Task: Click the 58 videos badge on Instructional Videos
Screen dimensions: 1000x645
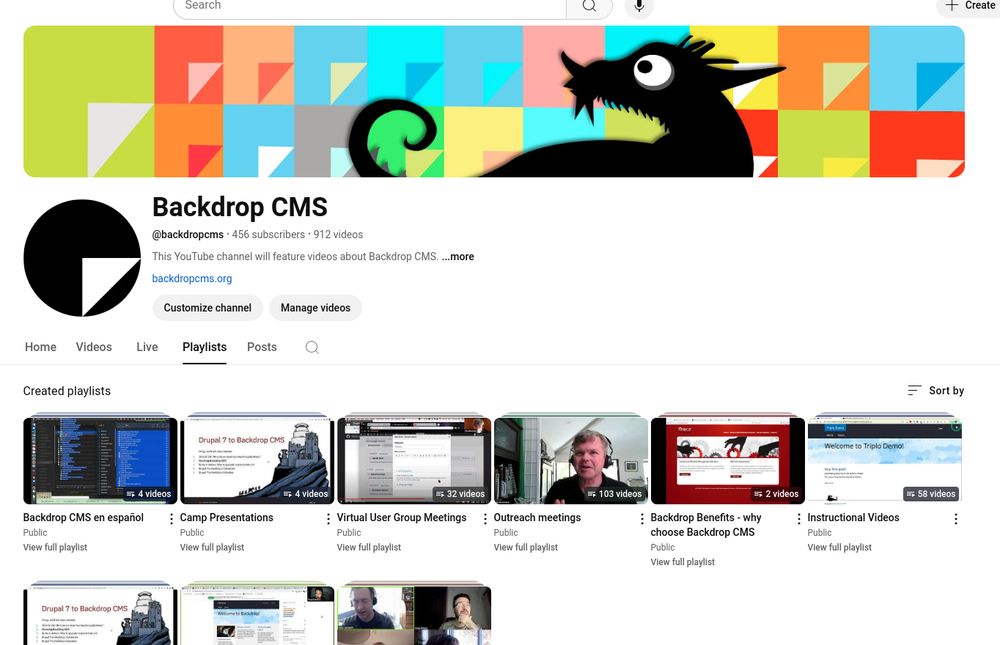Action: [931, 494]
